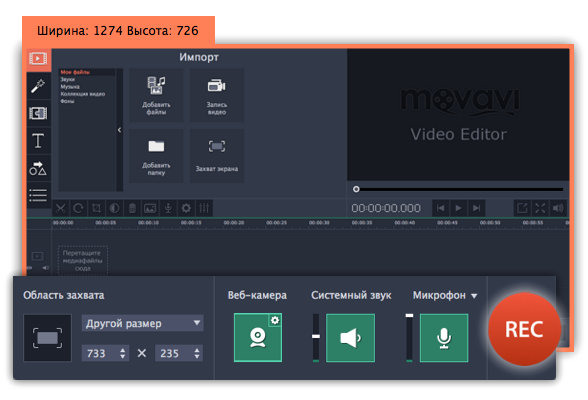Toggle the Webcam (Веб-камера) capture button

click(258, 338)
